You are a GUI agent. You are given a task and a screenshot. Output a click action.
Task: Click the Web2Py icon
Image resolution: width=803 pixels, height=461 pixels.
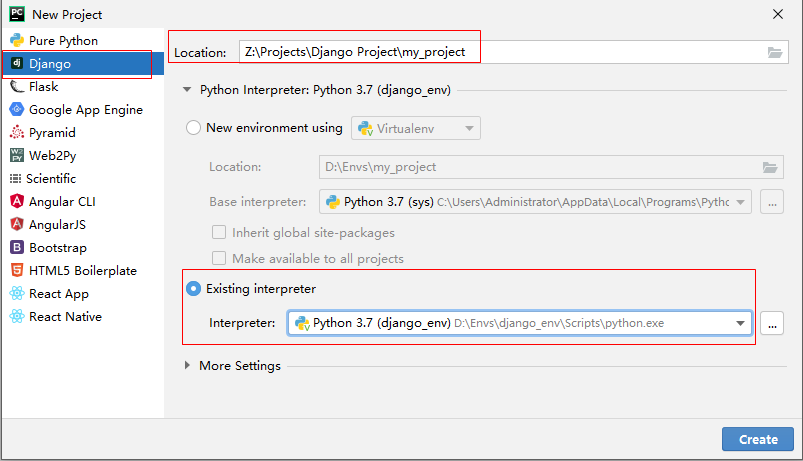pos(17,155)
